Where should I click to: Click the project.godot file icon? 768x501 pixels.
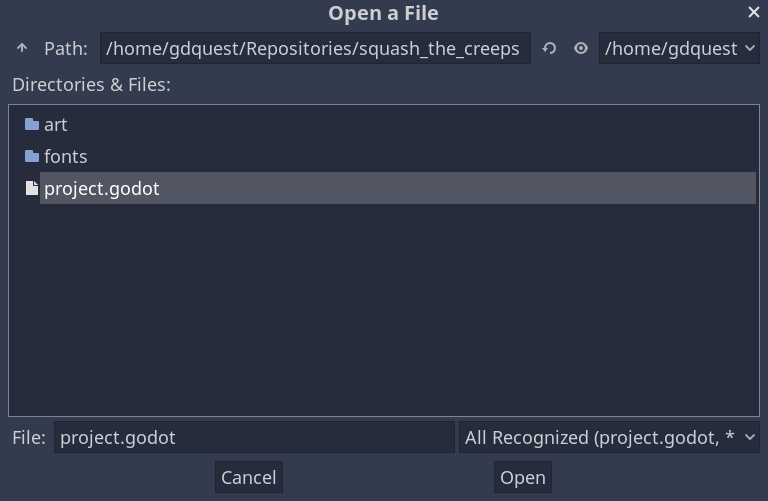click(x=32, y=189)
